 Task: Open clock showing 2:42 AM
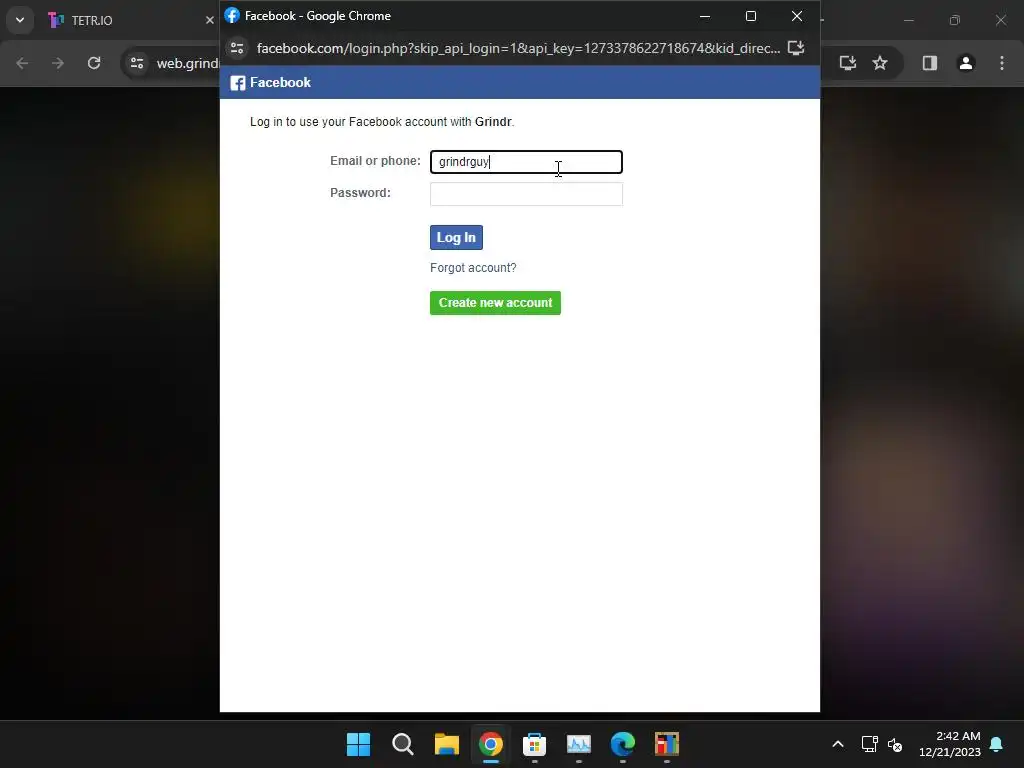[950, 744]
